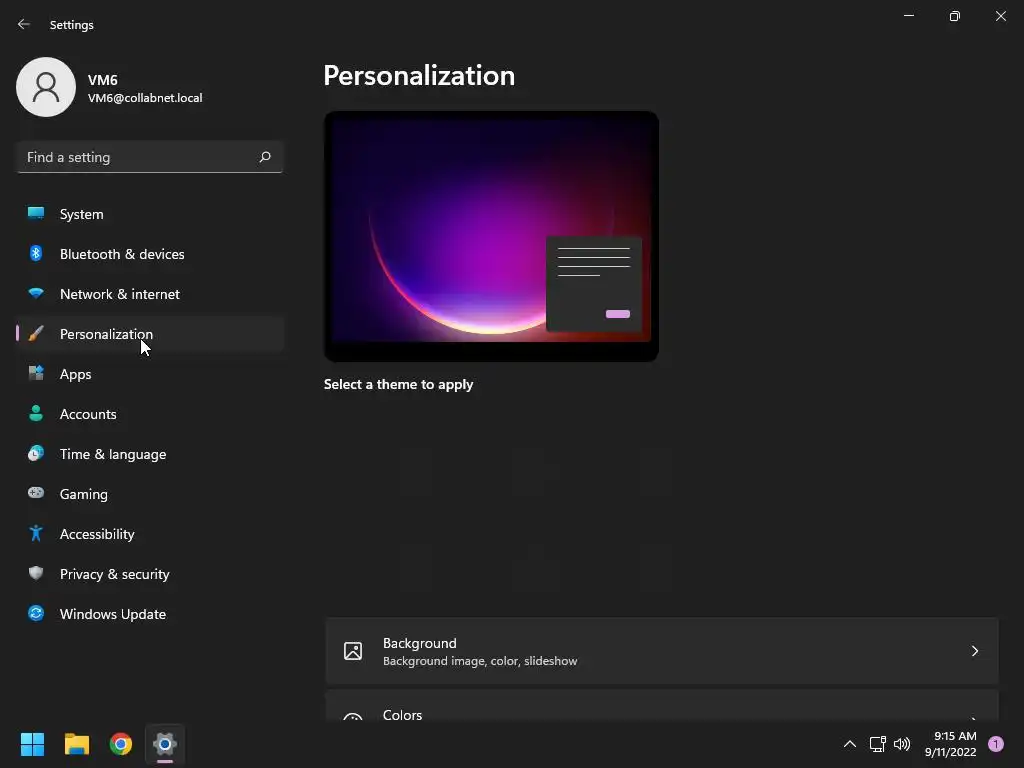Screen dimensions: 1024x768
Task: Open Network & internet settings
Action: pos(150,294)
